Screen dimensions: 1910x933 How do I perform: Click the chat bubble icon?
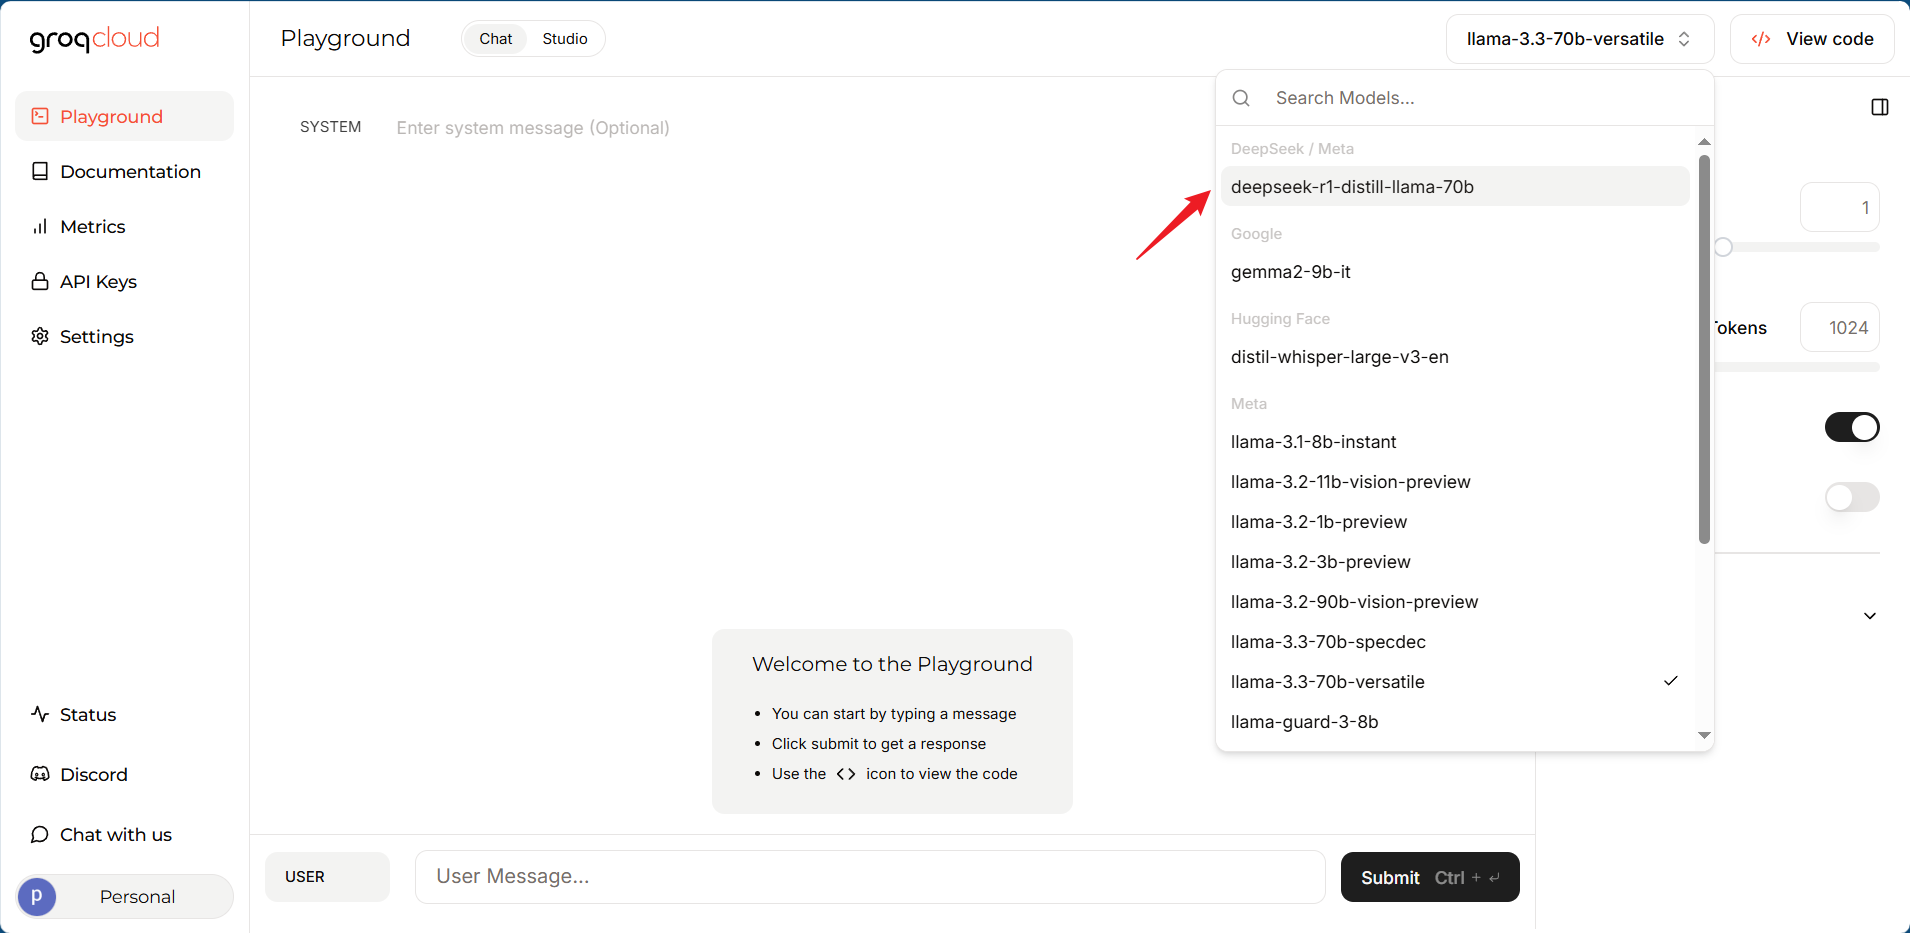click(40, 834)
